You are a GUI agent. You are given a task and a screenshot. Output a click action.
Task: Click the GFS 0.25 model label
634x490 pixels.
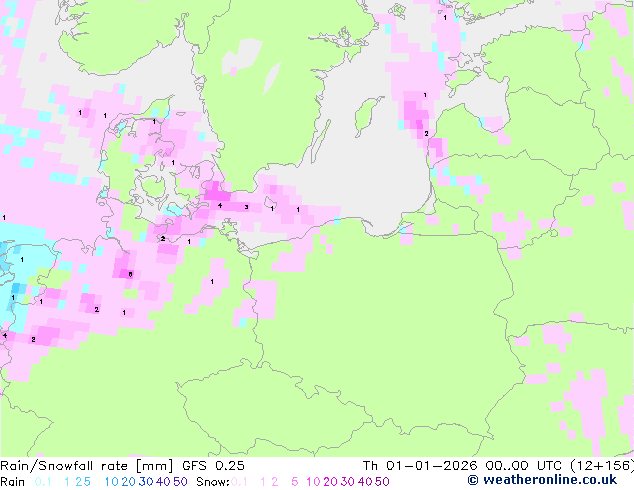pos(213,466)
